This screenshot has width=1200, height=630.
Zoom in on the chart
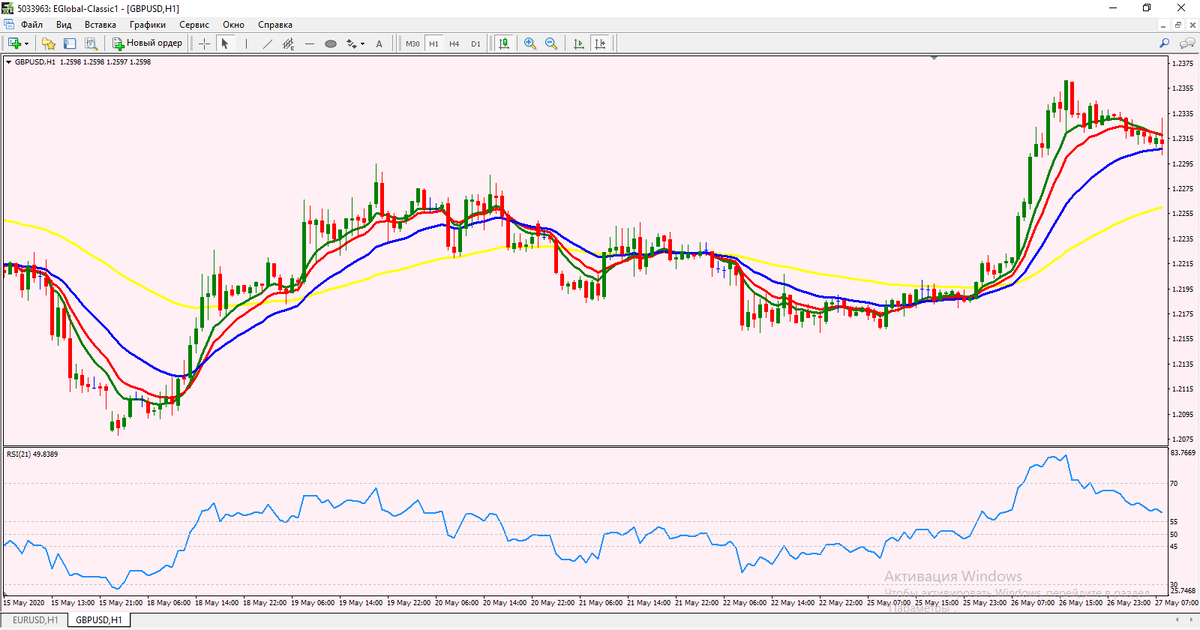coord(529,43)
